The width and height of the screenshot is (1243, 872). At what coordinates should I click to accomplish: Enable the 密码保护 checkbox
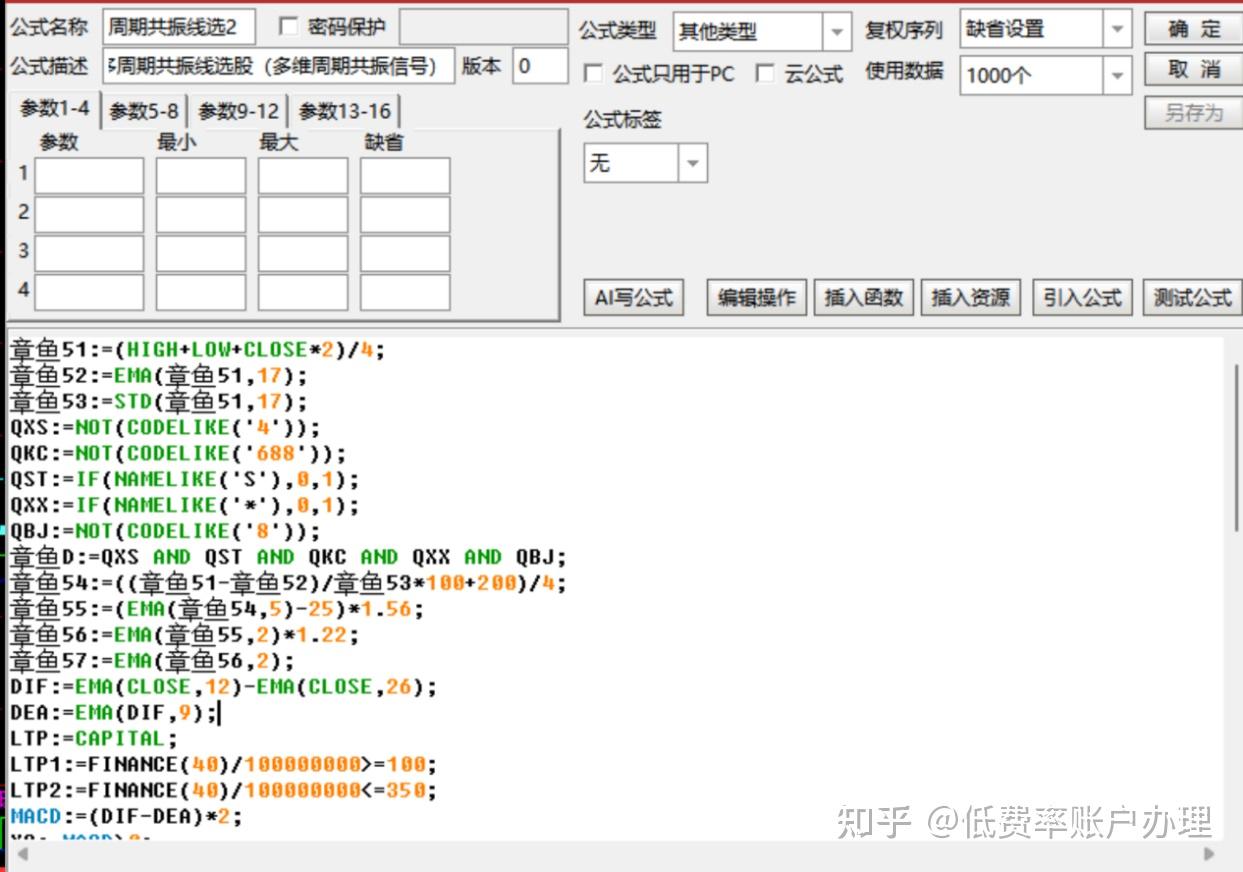(x=290, y=27)
